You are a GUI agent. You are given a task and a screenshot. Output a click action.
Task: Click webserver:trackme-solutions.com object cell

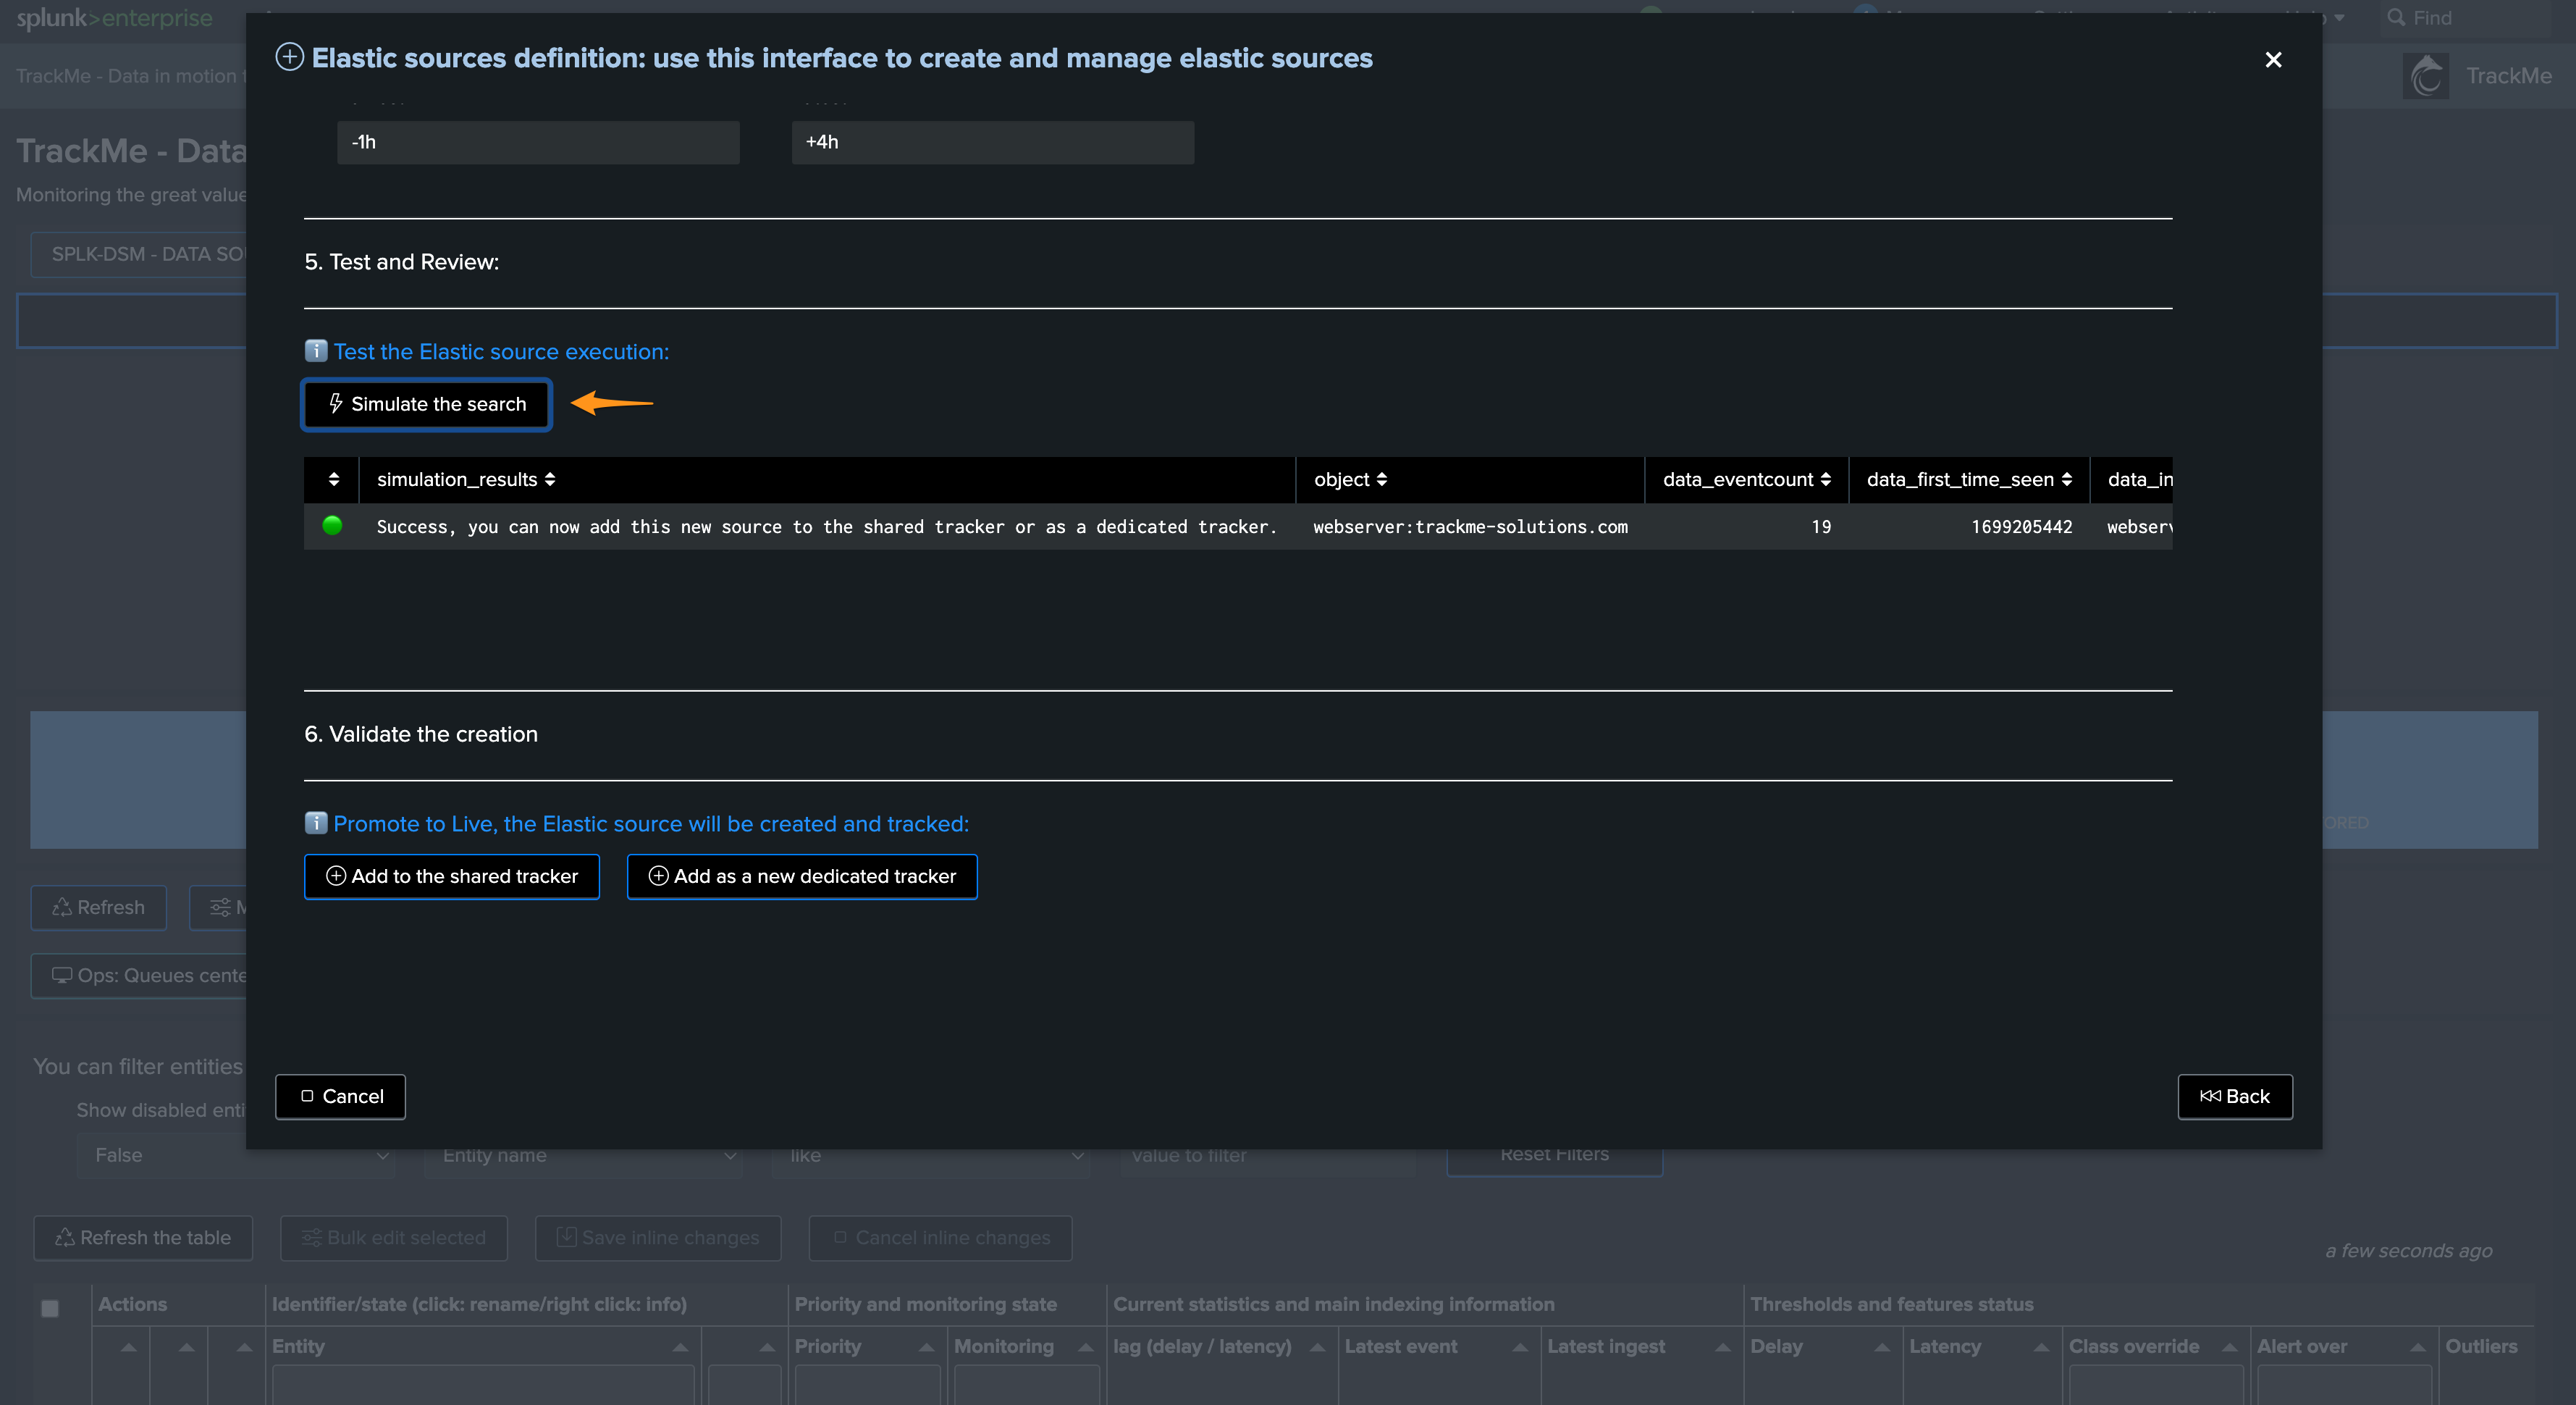[x=1470, y=526]
